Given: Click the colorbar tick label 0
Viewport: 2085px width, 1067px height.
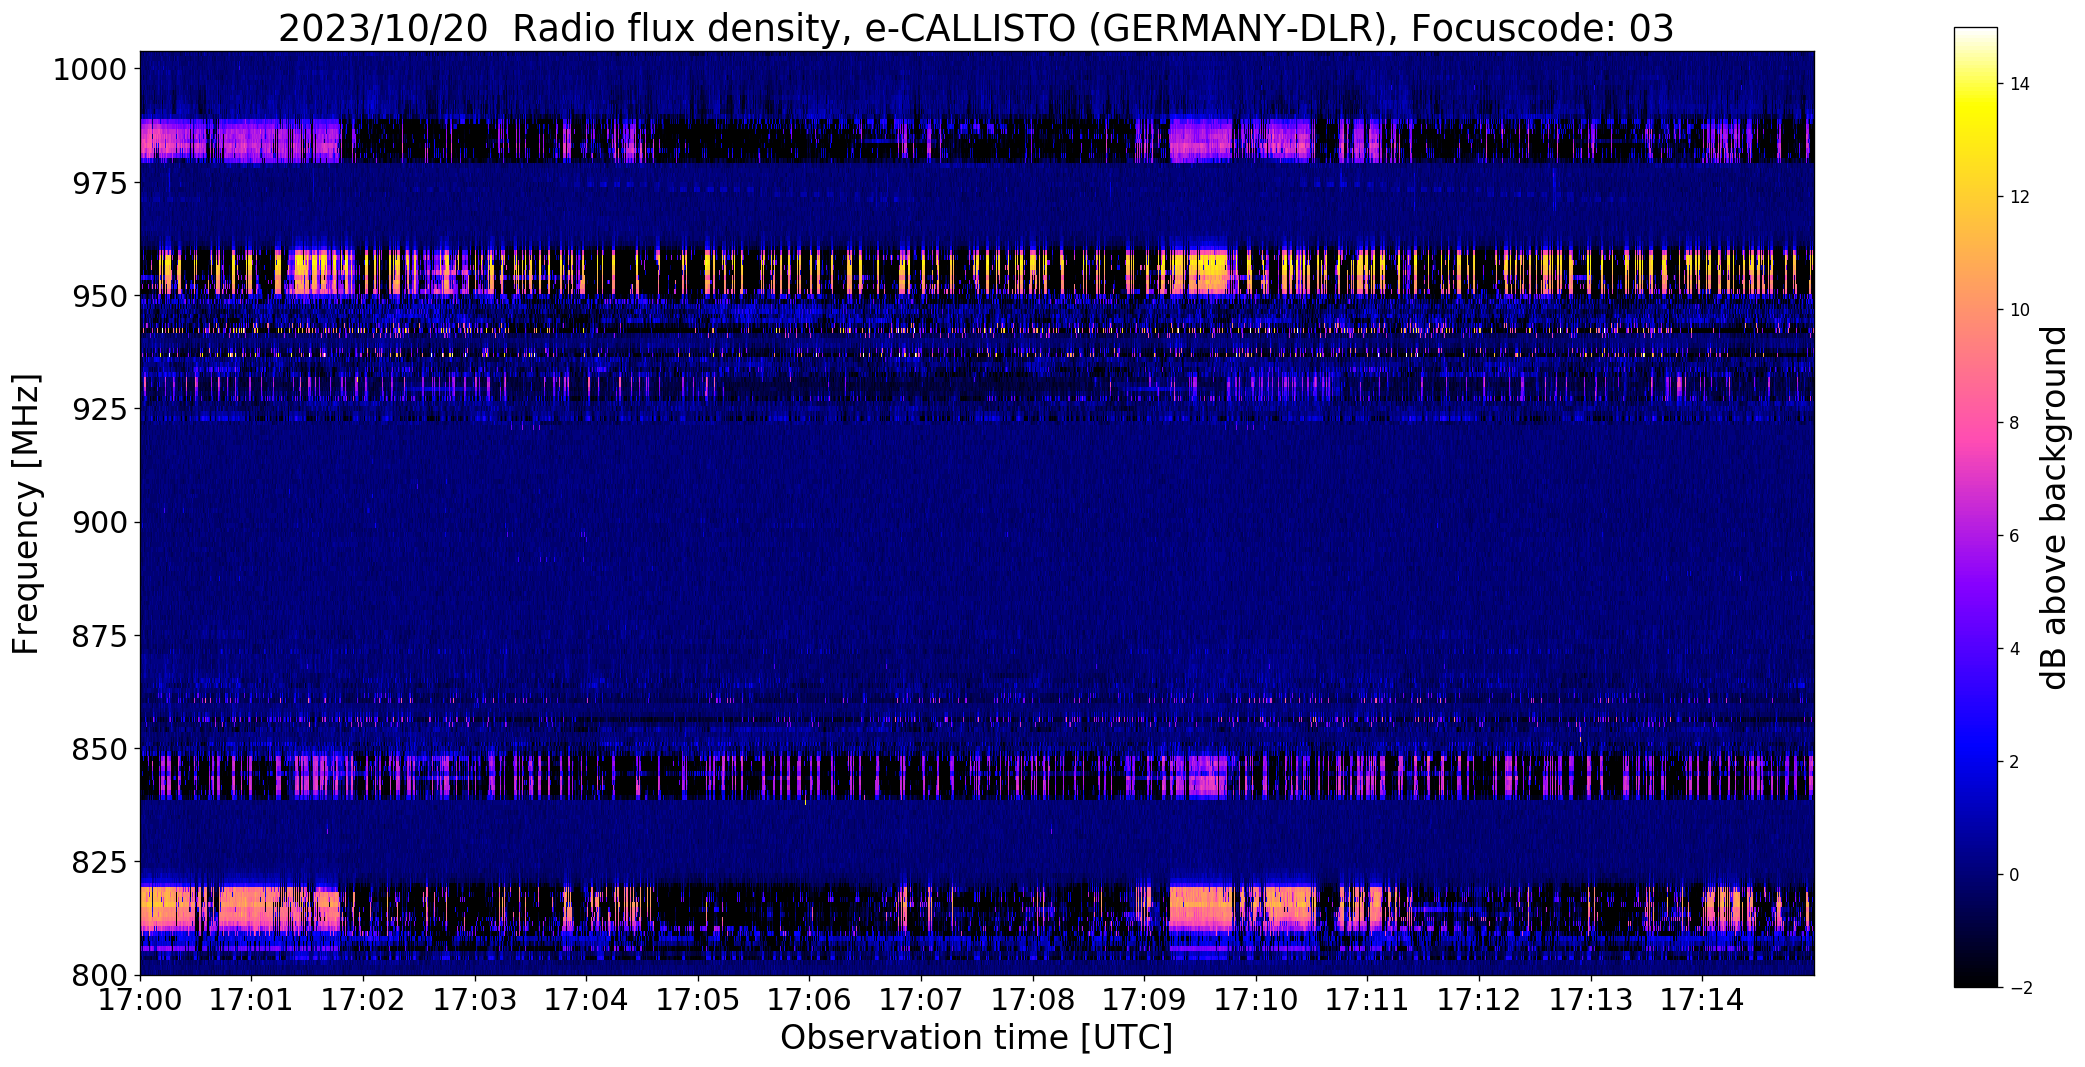Looking at the screenshot, I should [x=2014, y=875].
